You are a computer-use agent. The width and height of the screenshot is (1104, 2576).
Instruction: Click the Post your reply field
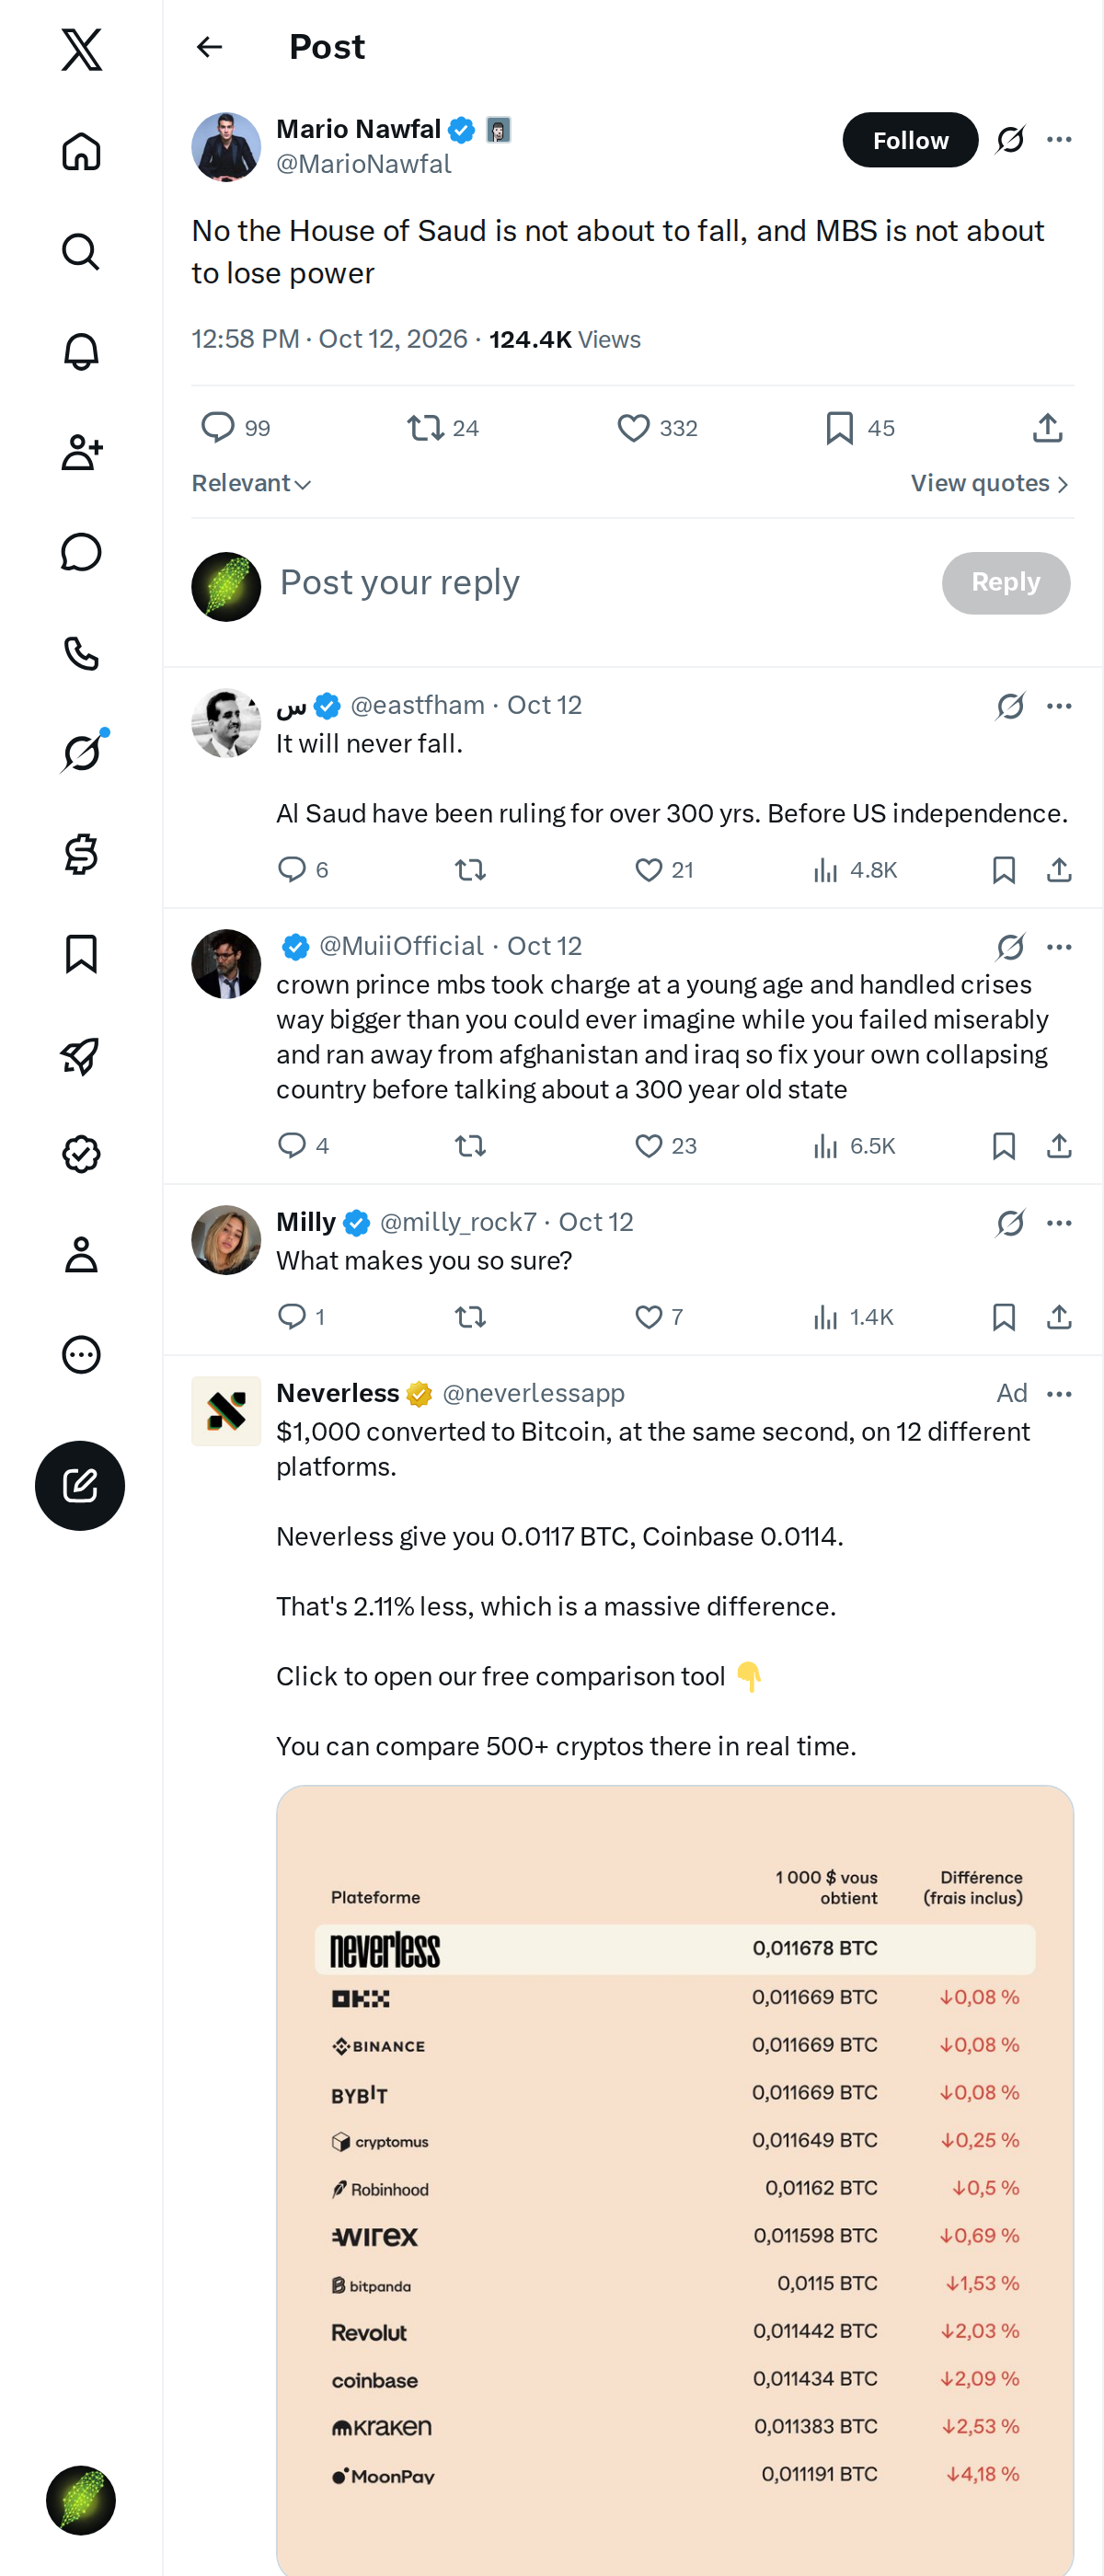600,583
